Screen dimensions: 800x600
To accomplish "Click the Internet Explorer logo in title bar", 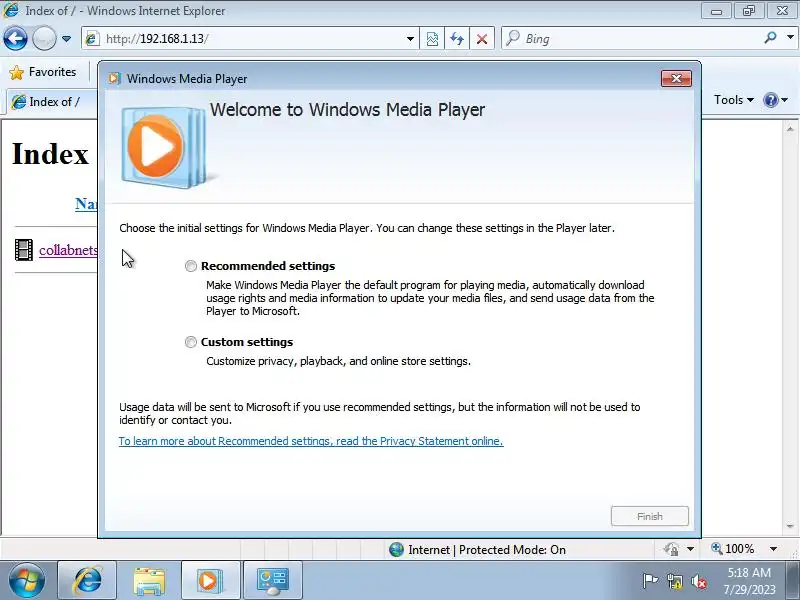I will click(x=11, y=10).
